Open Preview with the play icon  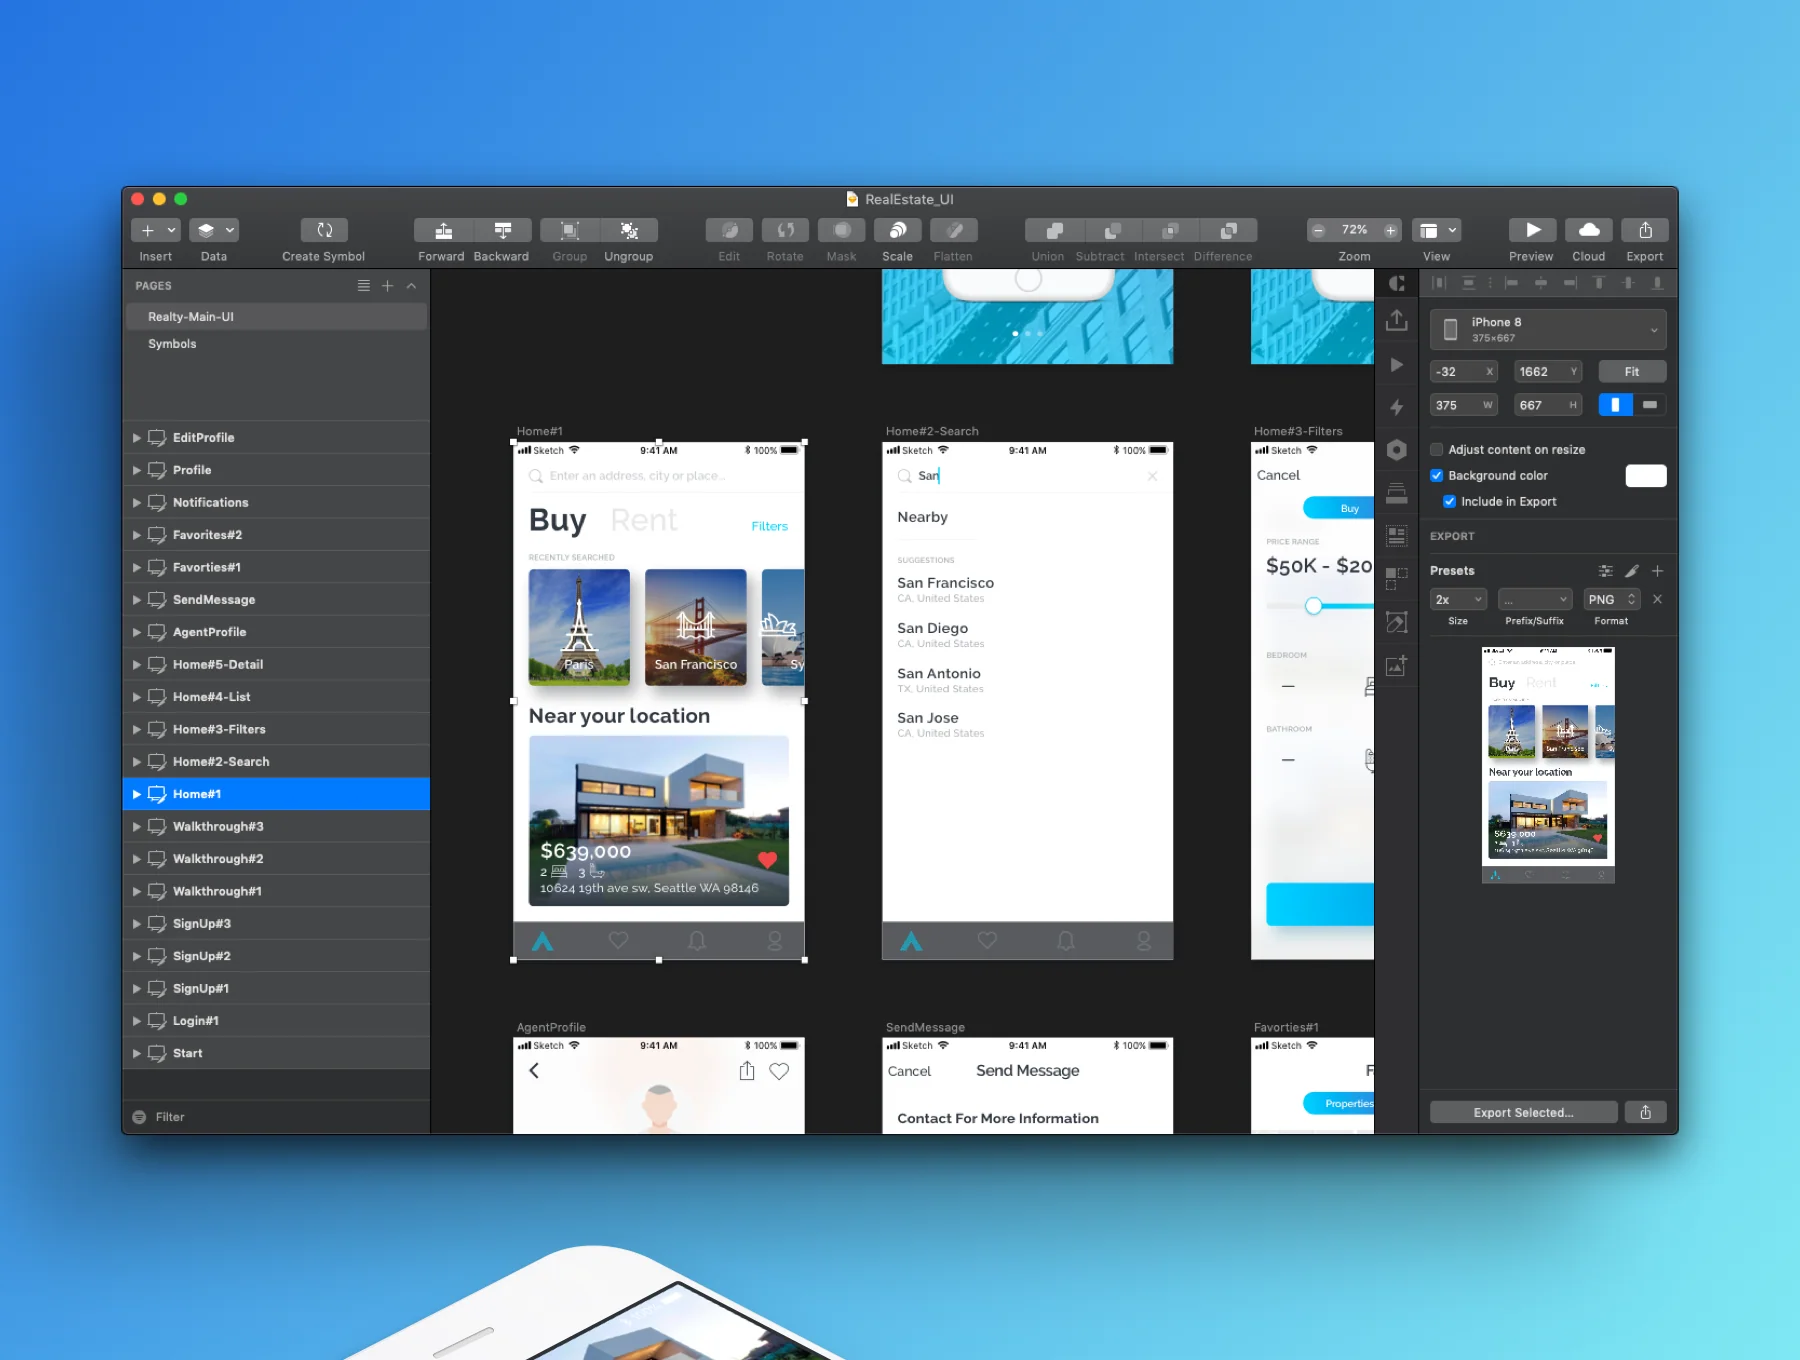pos(1532,230)
